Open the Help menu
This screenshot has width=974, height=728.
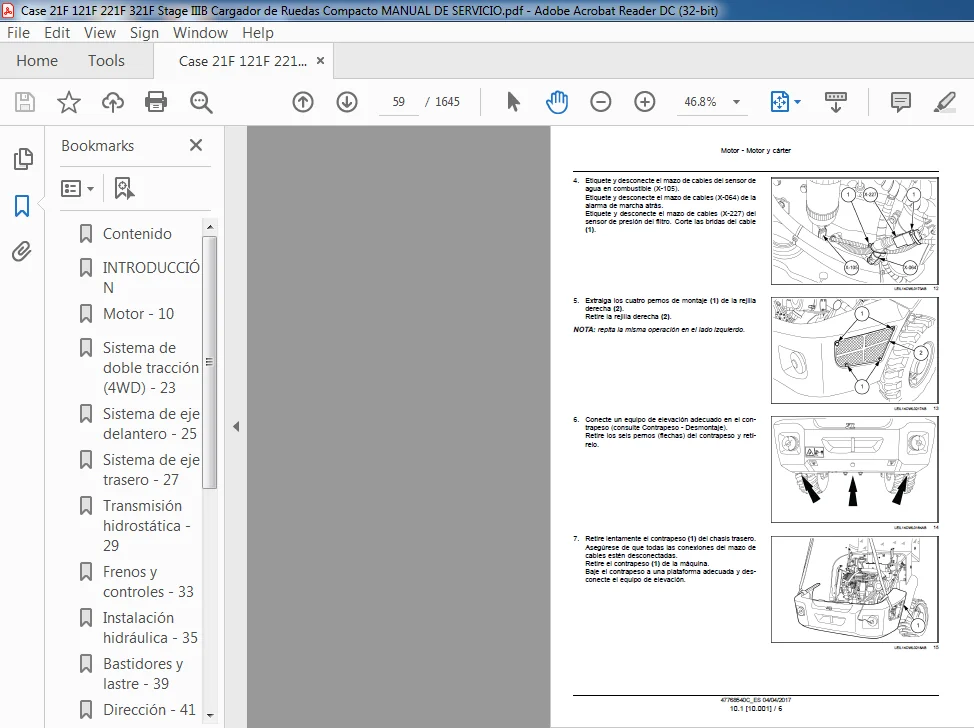[258, 33]
